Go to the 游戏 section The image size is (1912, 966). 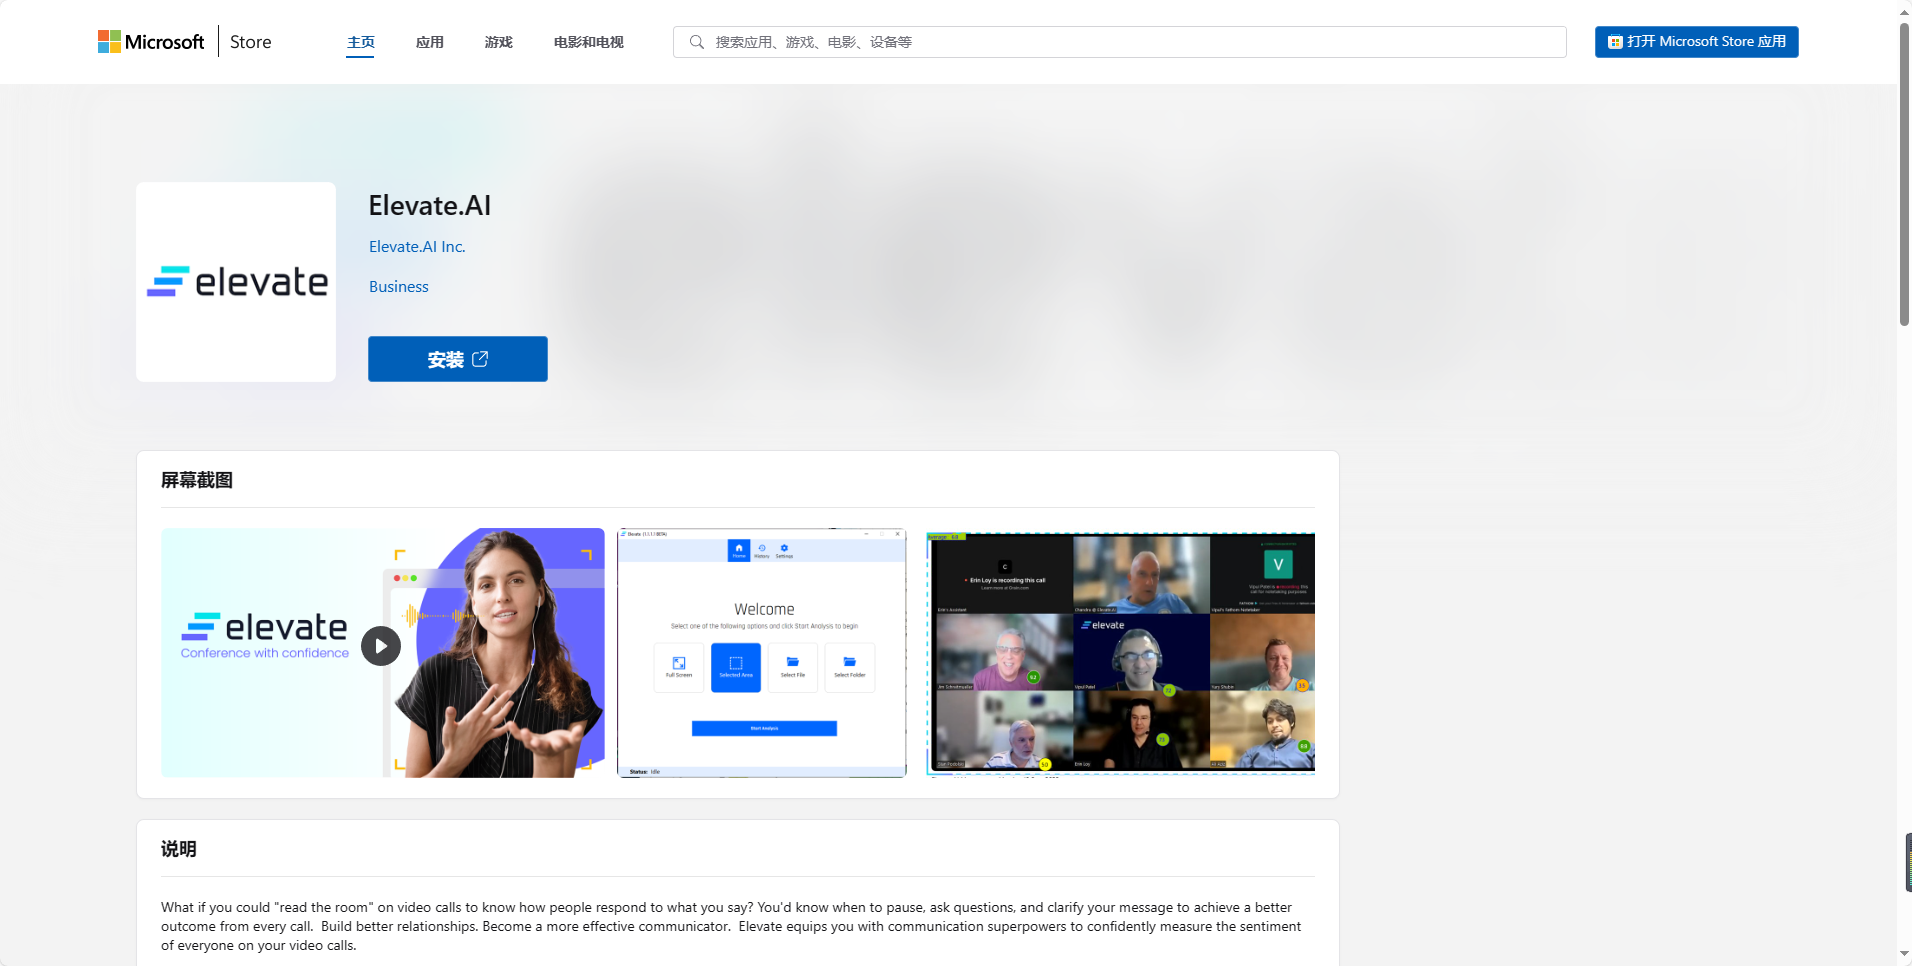click(498, 42)
